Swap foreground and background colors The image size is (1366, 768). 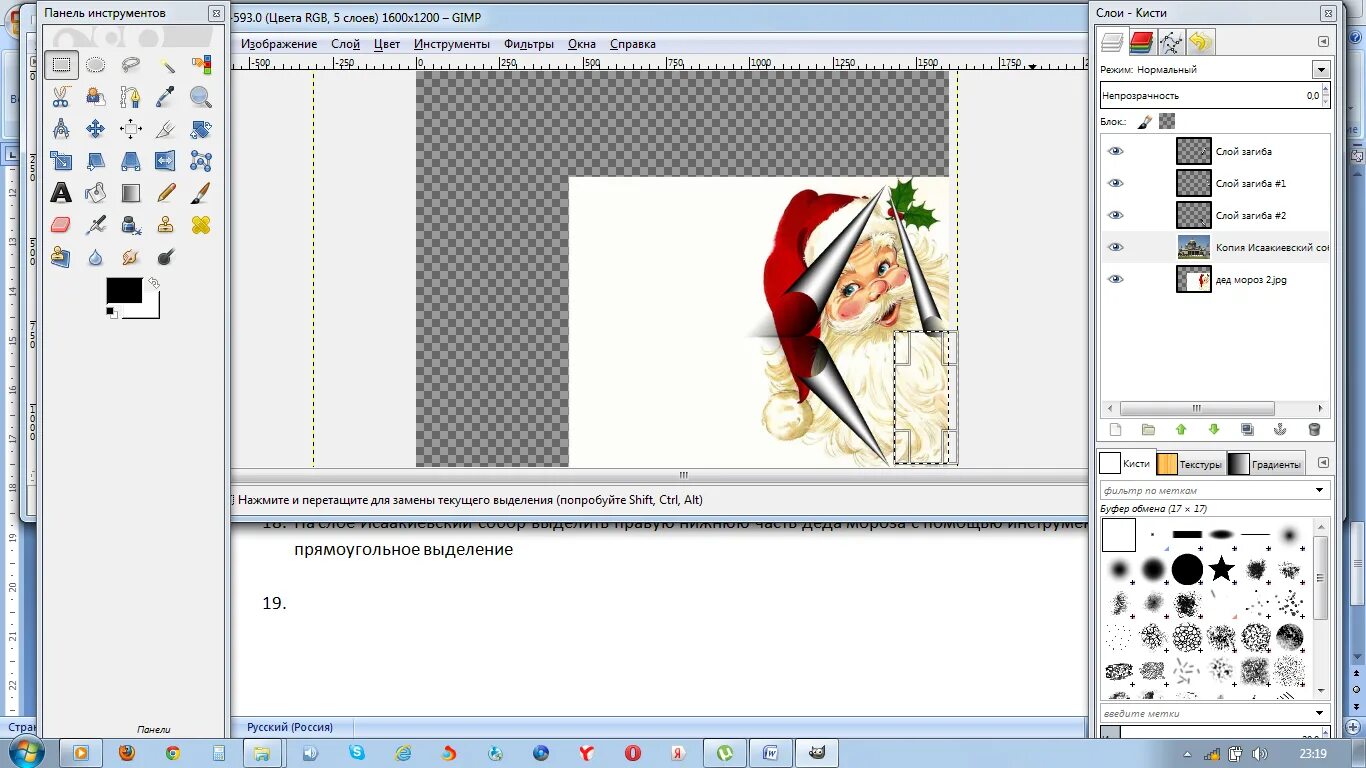pos(154,284)
